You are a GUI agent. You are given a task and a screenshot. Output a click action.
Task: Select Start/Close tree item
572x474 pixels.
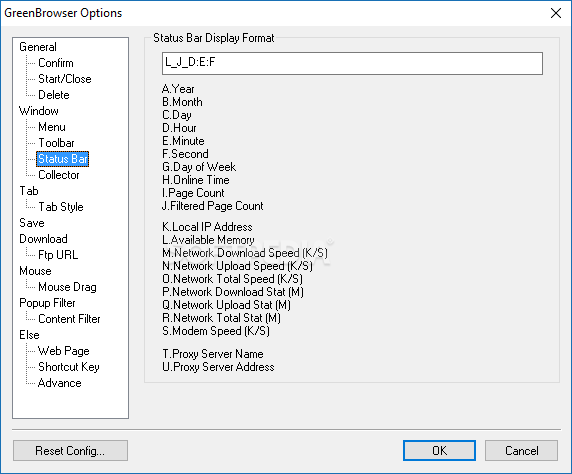click(x=65, y=79)
